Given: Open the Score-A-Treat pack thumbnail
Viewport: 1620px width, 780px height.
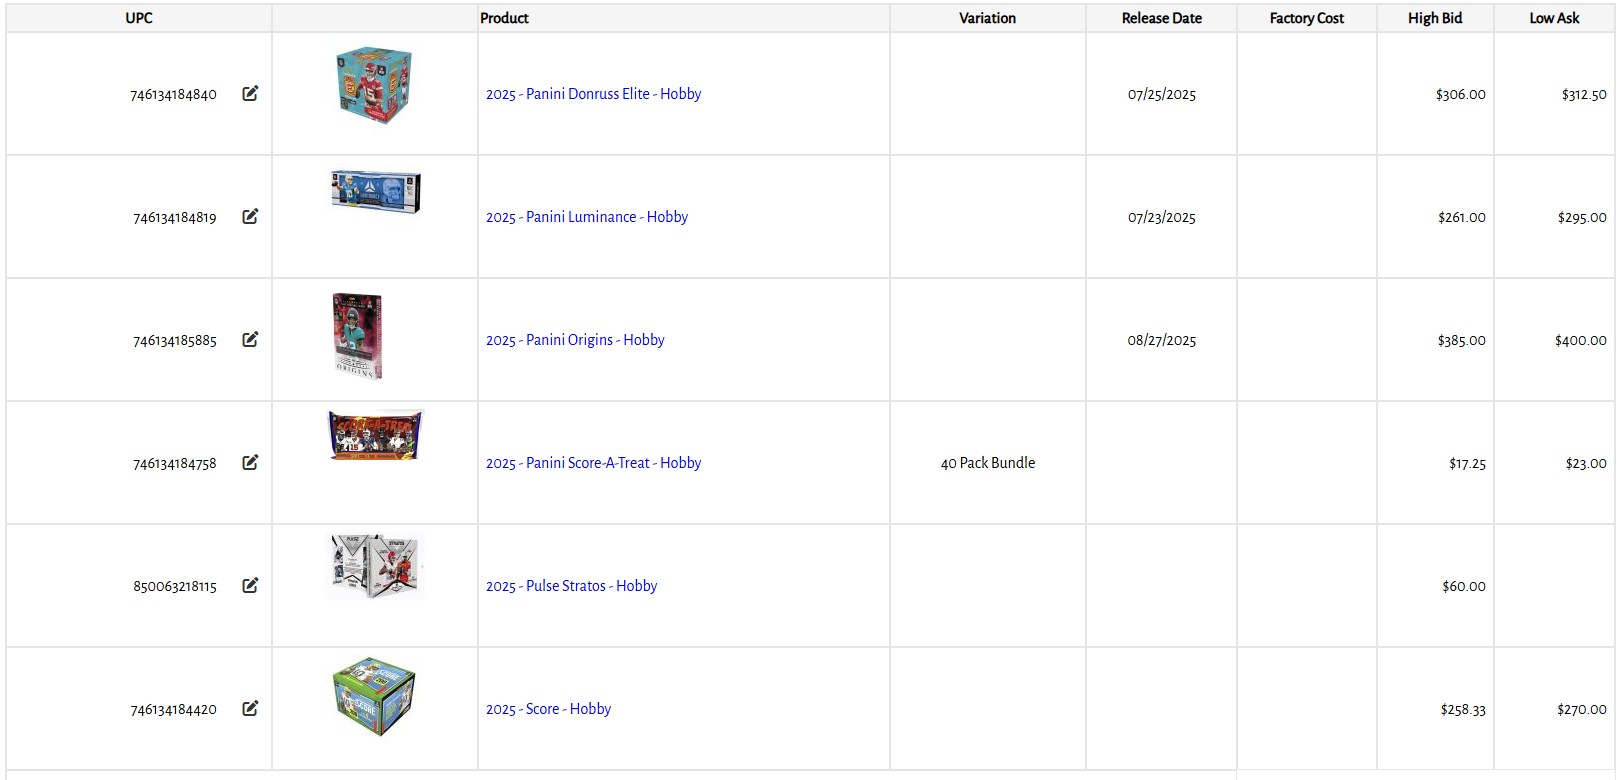Looking at the screenshot, I should click(x=376, y=435).
